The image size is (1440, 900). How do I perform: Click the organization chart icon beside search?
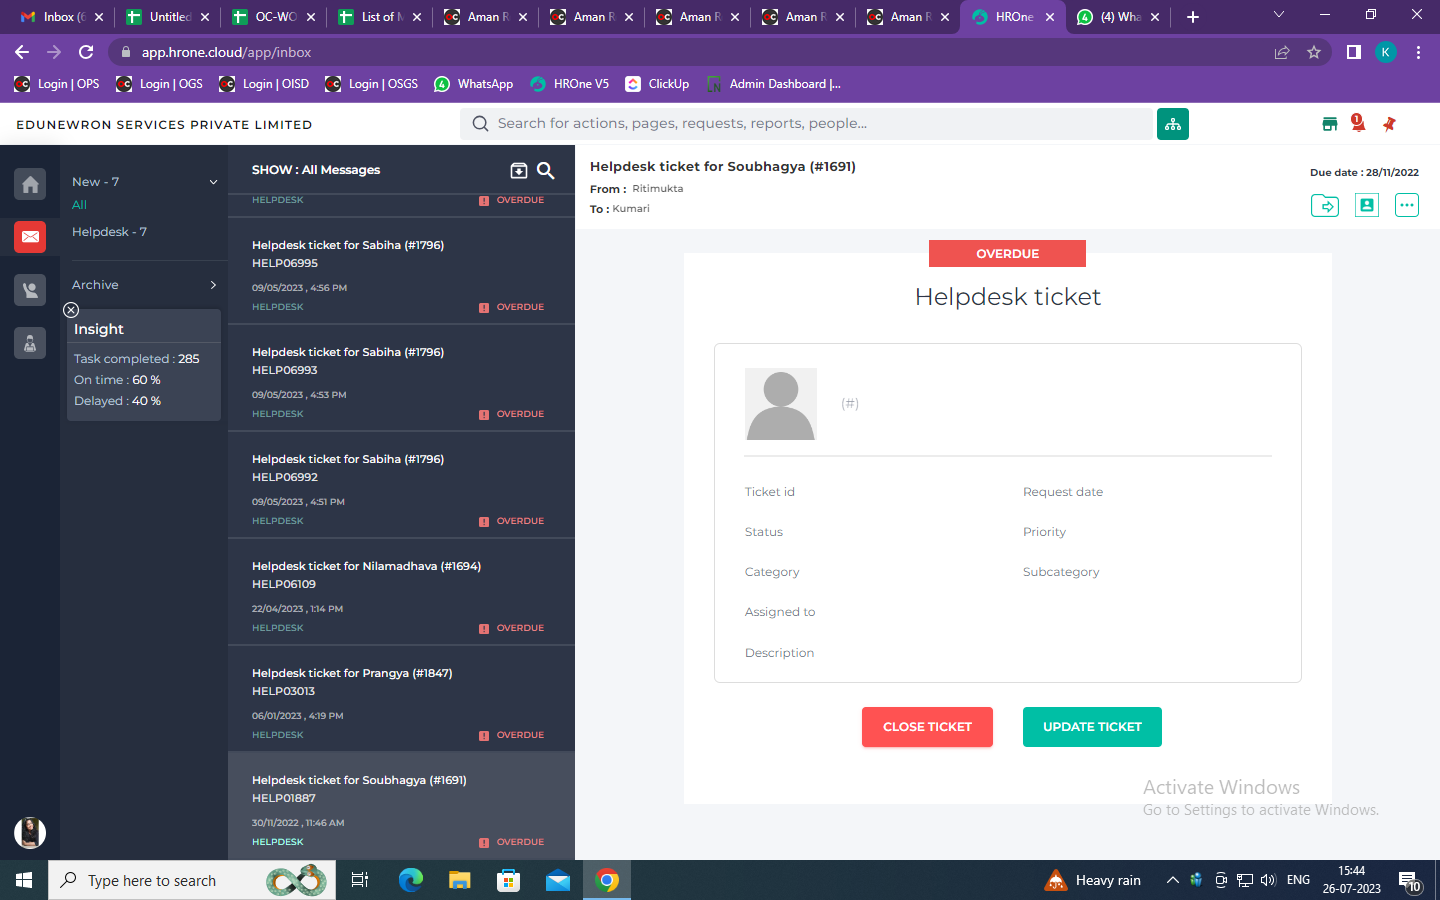(1172, 124)
